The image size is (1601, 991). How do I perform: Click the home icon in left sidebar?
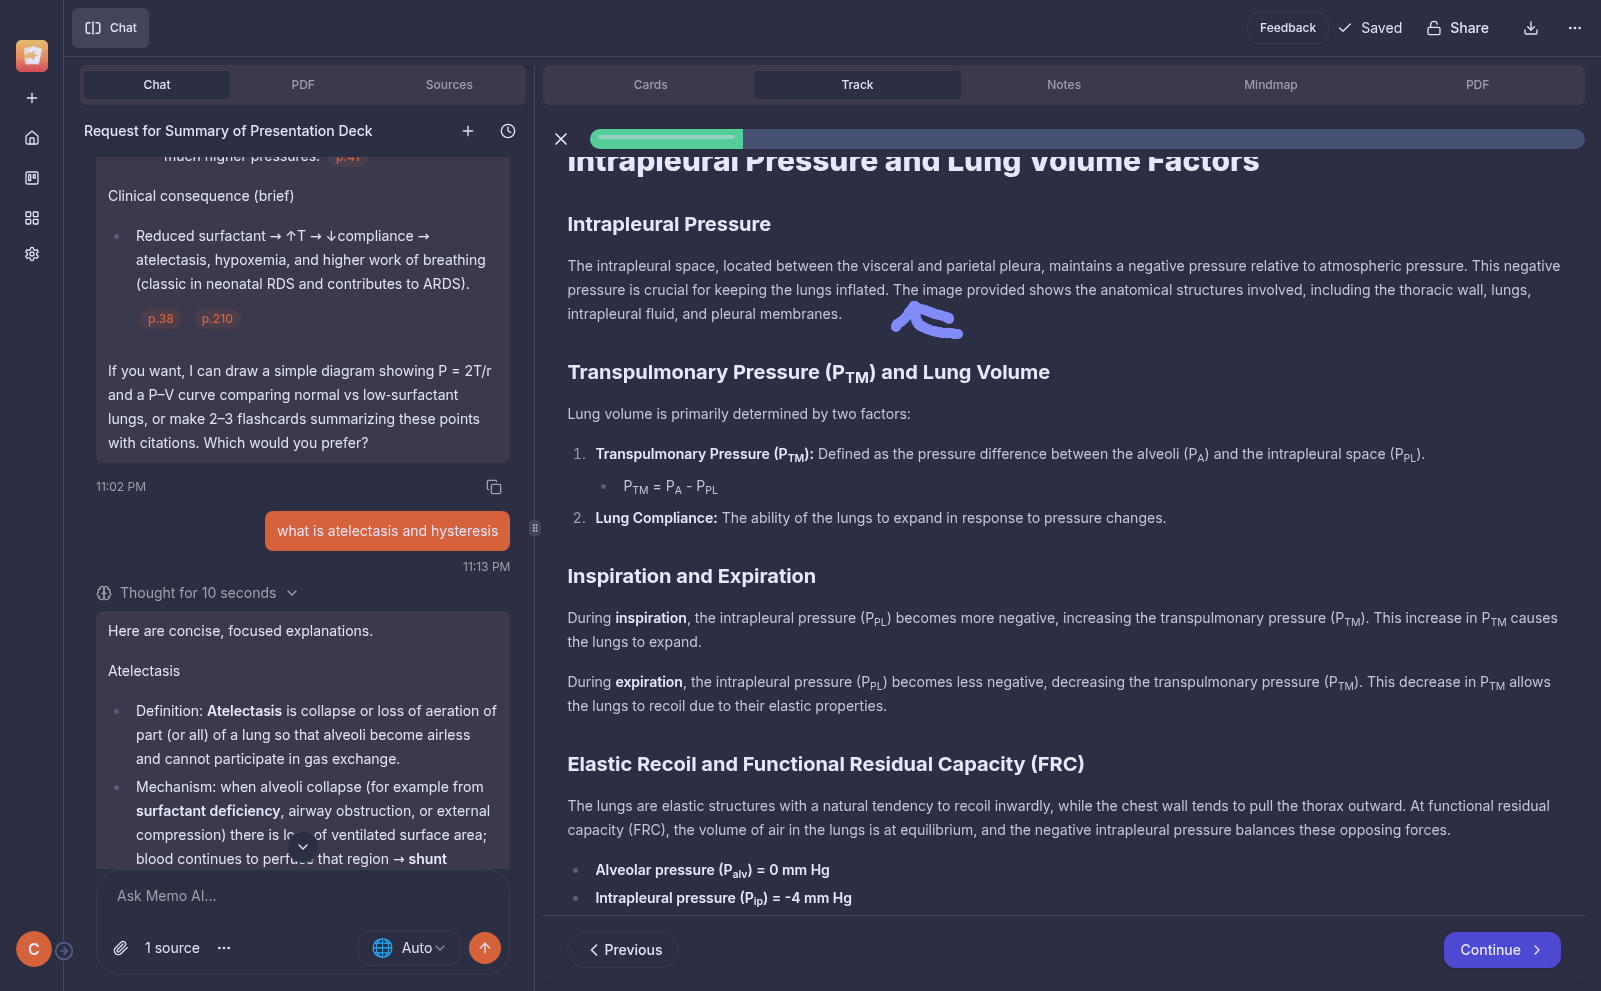(32, 138)
